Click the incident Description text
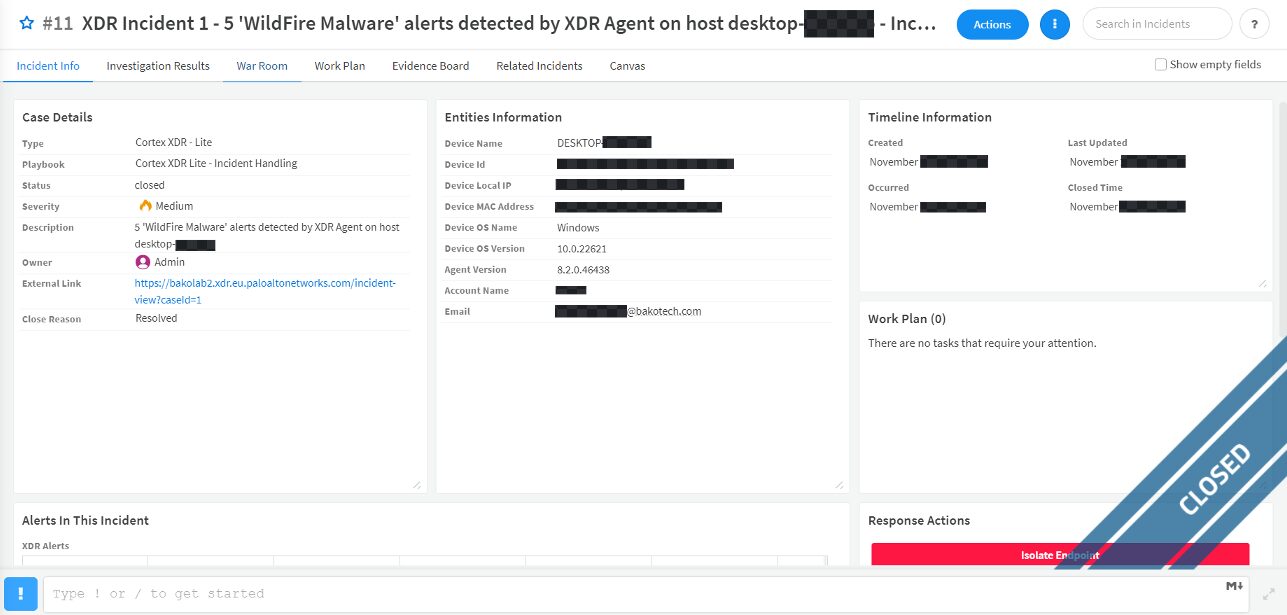This screenshot has height=615, width=1287. tap(267, 235)
